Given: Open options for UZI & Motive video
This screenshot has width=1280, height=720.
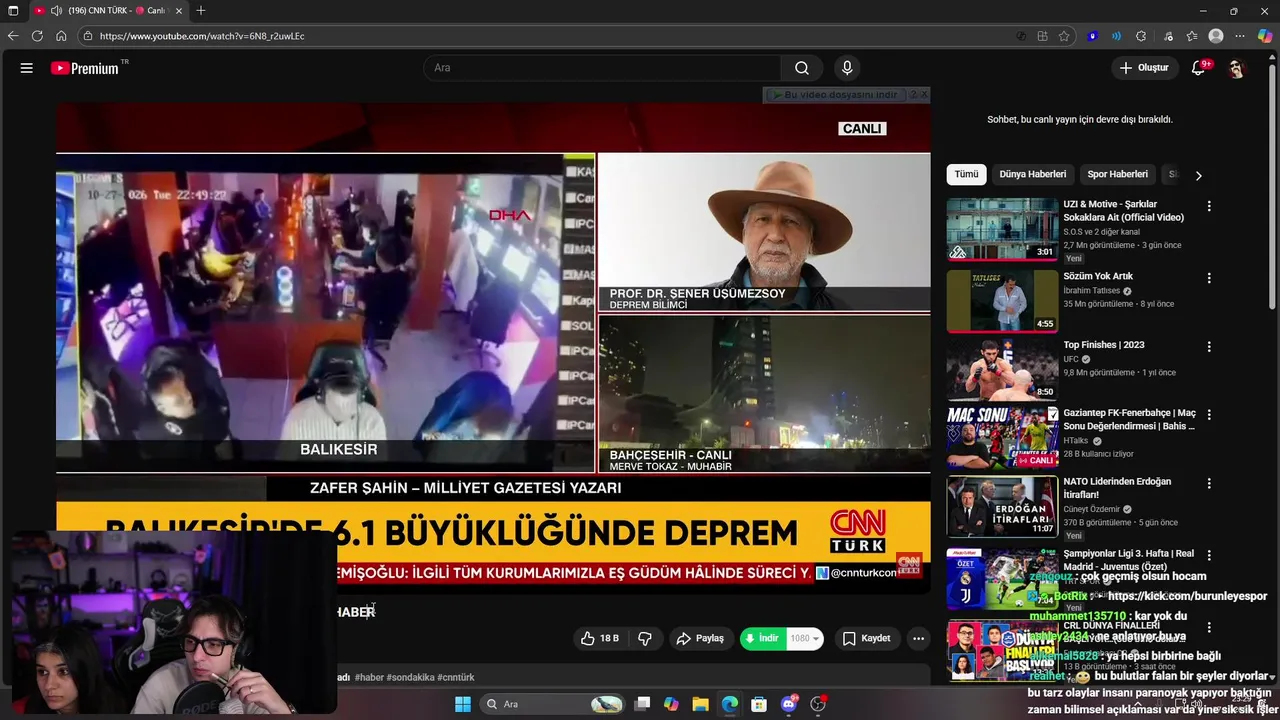Looking at the screenshot, I should [1209, 206].
